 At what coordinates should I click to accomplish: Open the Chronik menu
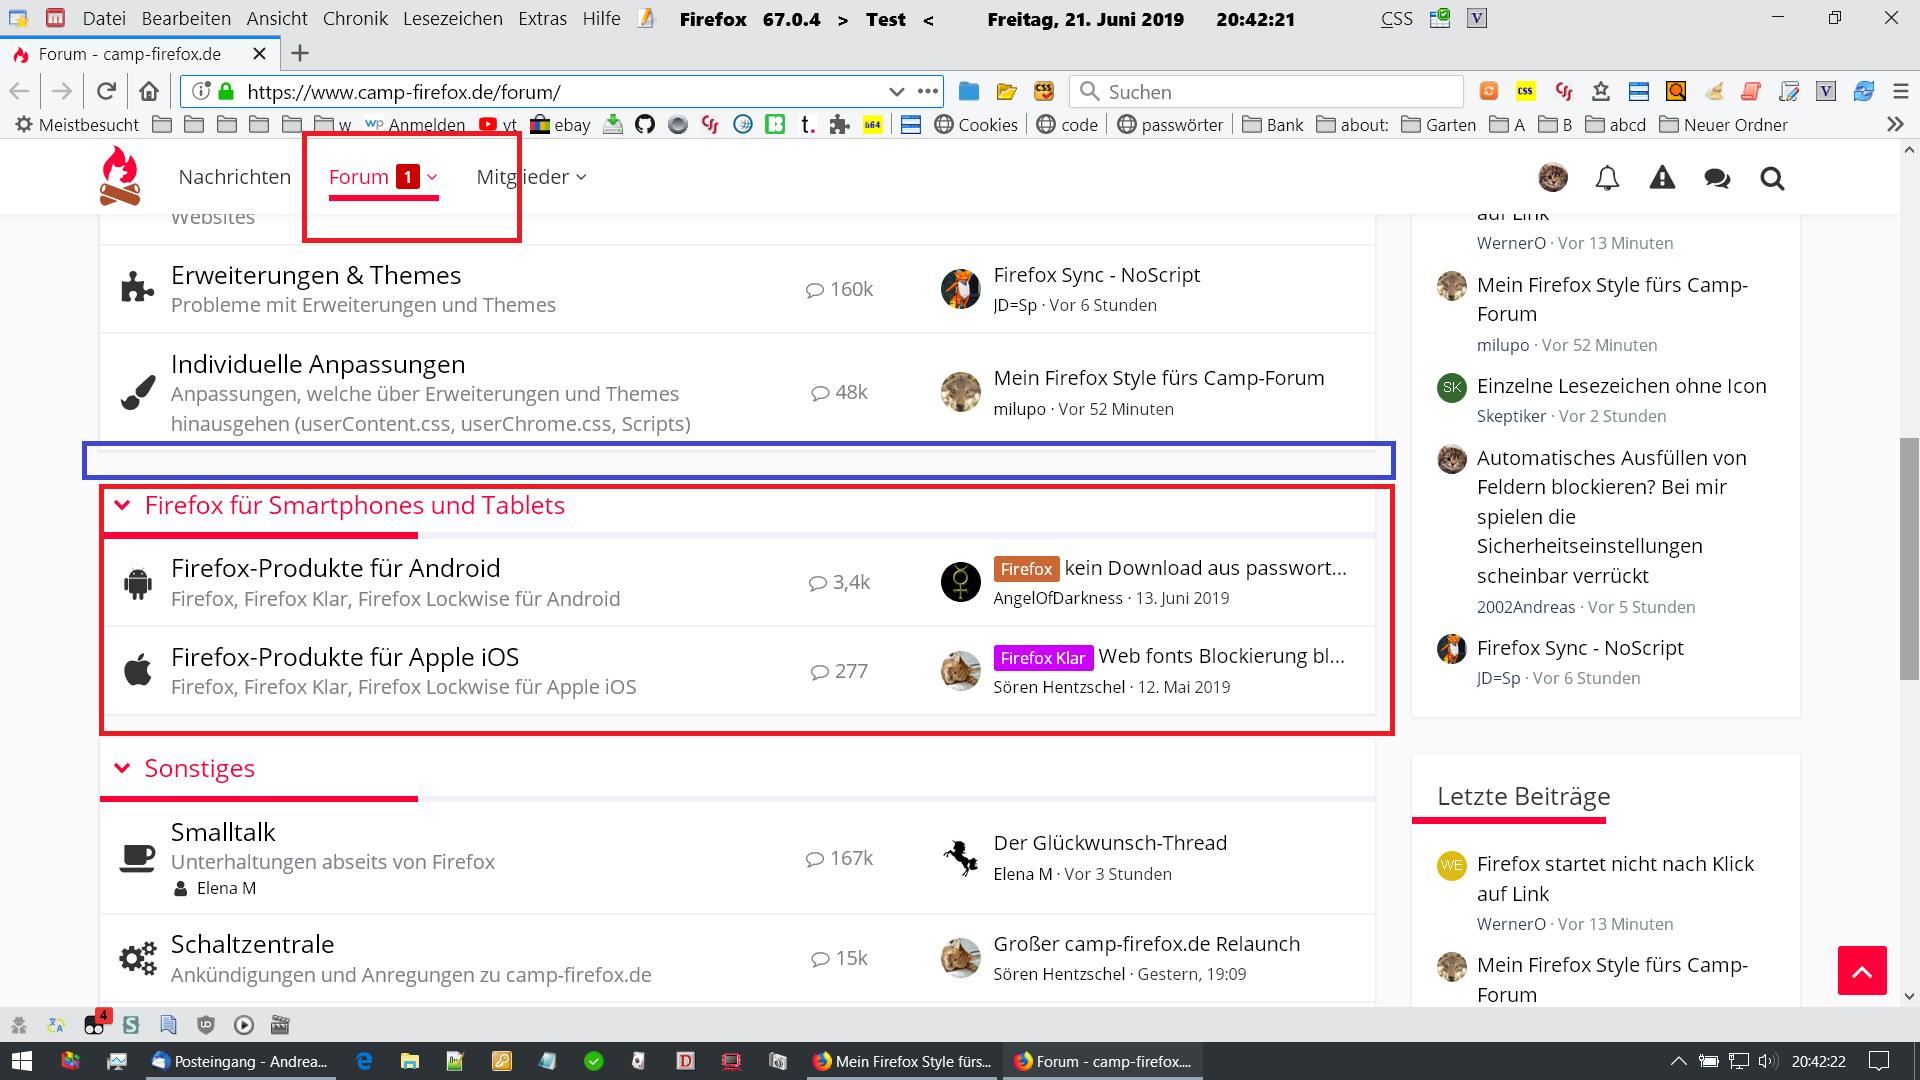pos(355,19)
